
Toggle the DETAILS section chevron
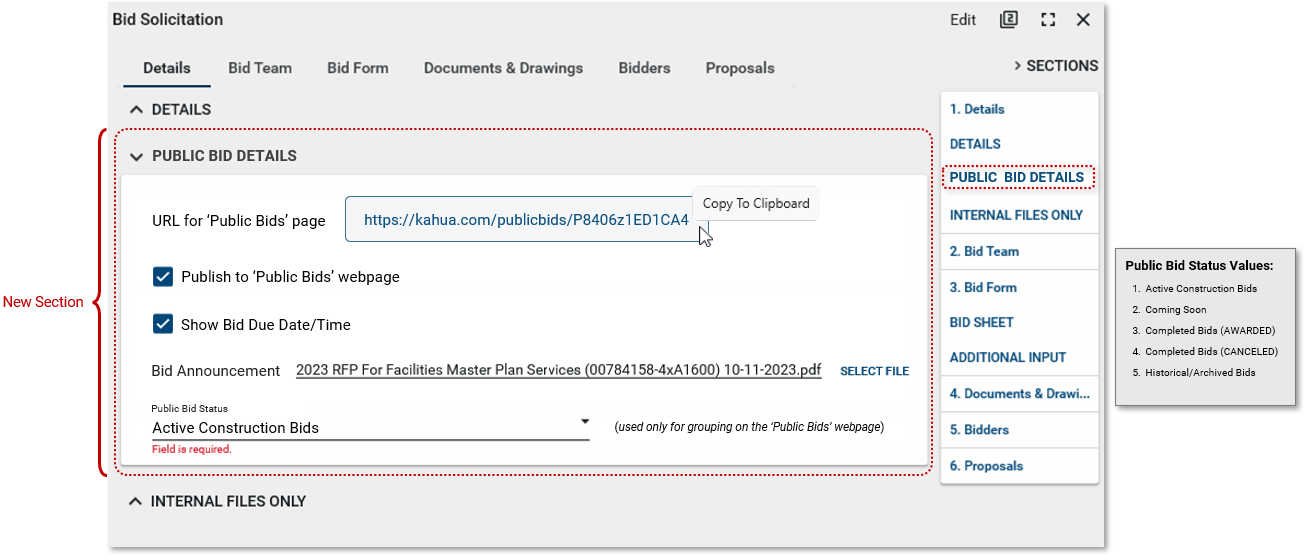[x=136, y=110]
